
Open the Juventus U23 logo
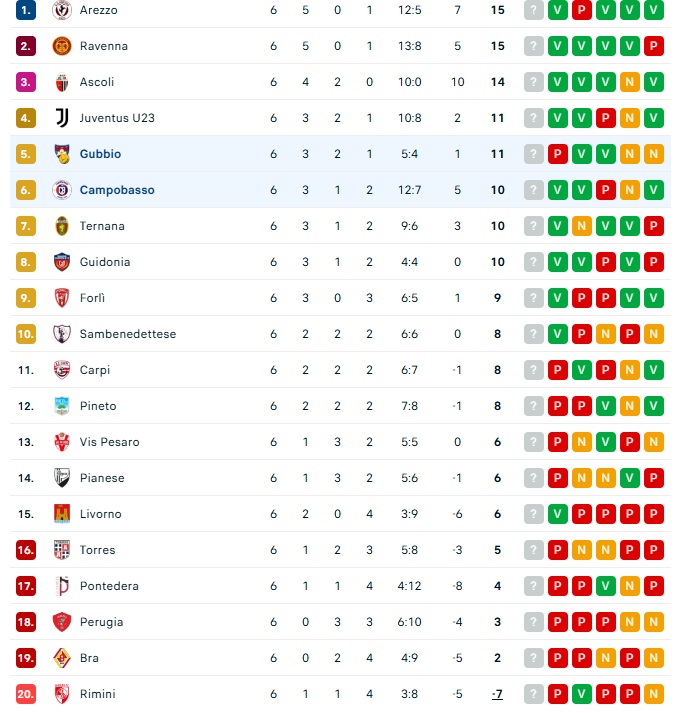[x=62, y=118]
